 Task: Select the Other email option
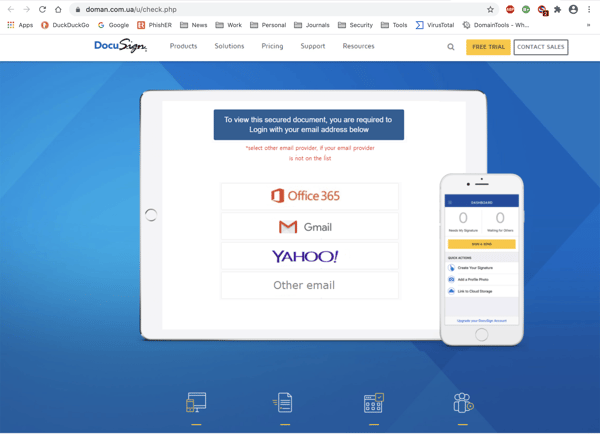pos(309,285)
